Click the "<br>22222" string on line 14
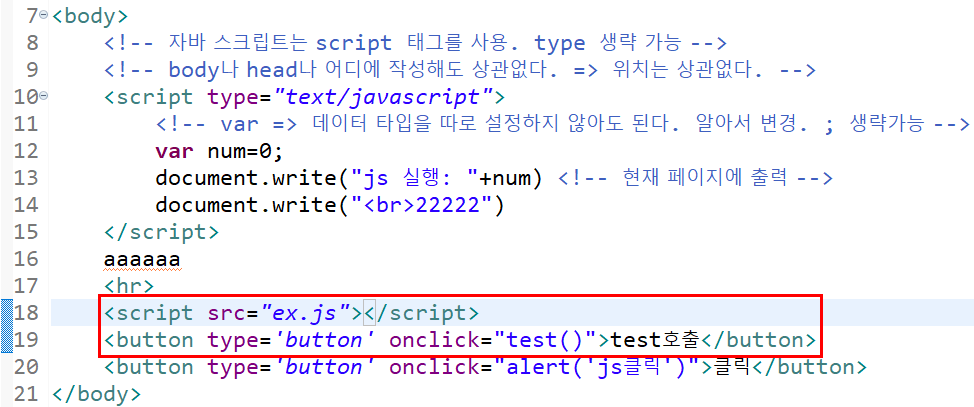 click(x=421, y=206)
